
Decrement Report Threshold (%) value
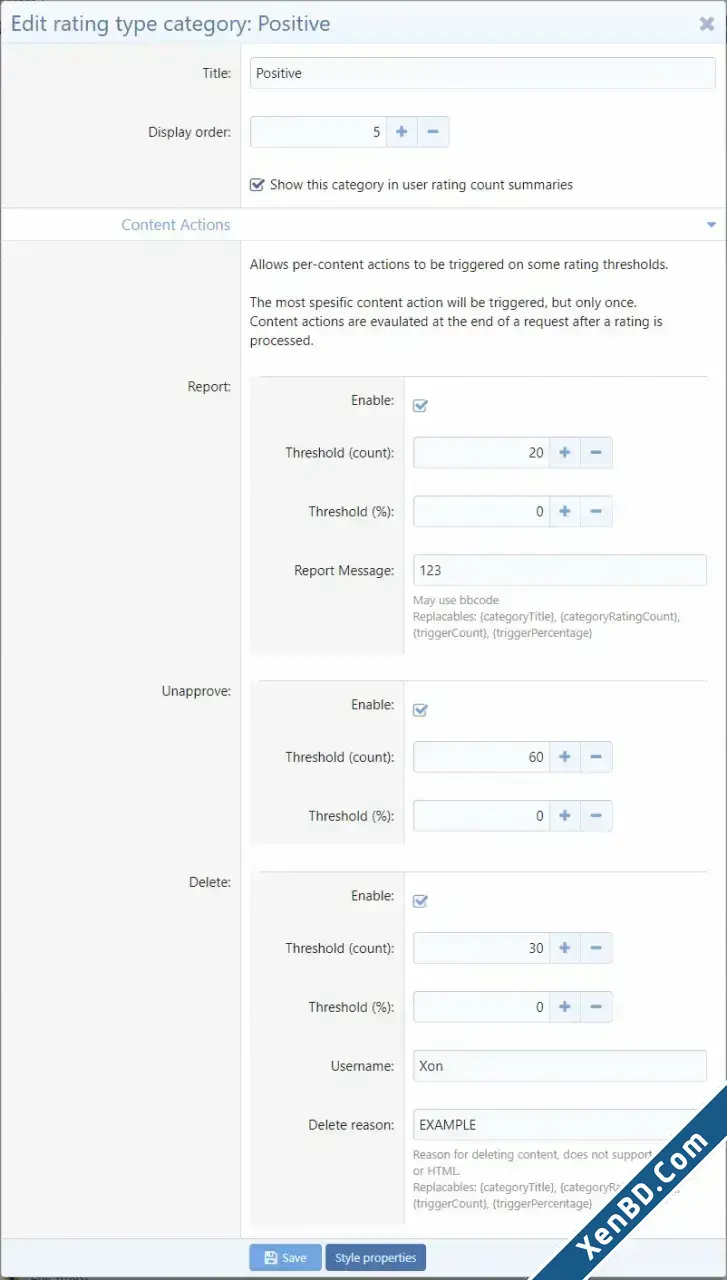click(x=596, y=512)
